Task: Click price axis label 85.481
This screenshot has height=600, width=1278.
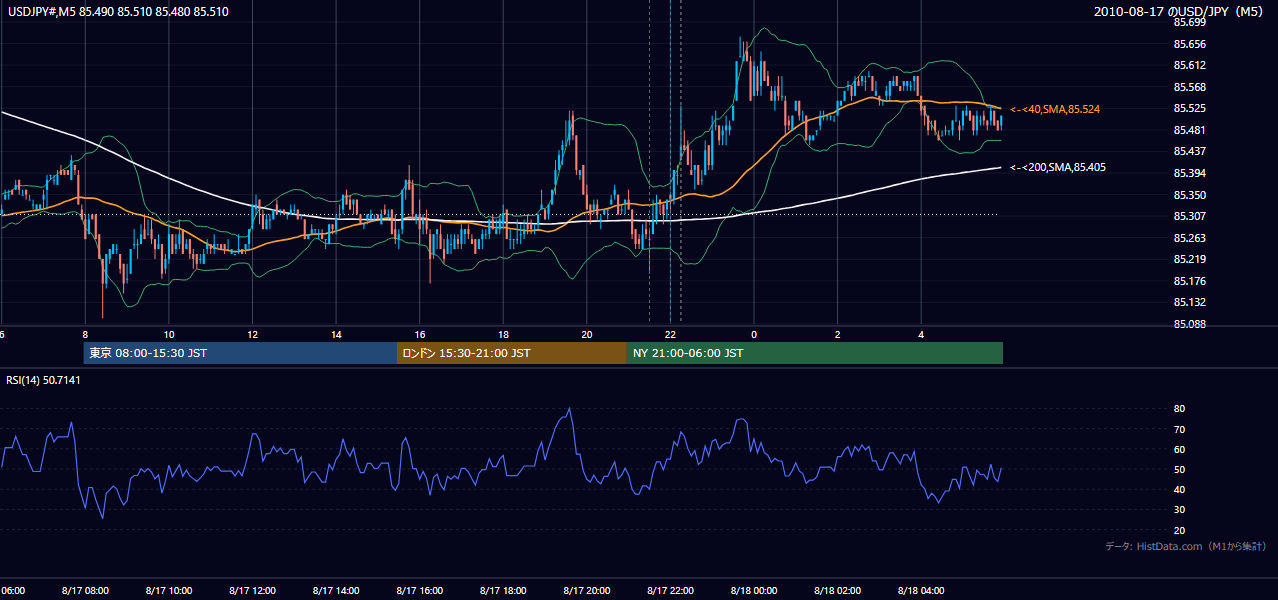Action: [x=1189, y=130]
